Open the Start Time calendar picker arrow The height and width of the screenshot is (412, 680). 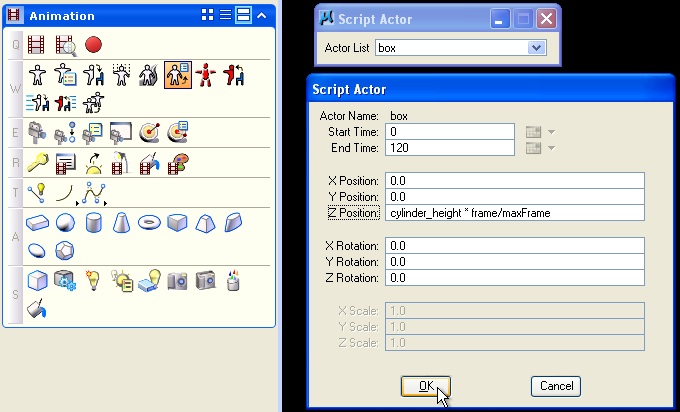click(551, 132)
